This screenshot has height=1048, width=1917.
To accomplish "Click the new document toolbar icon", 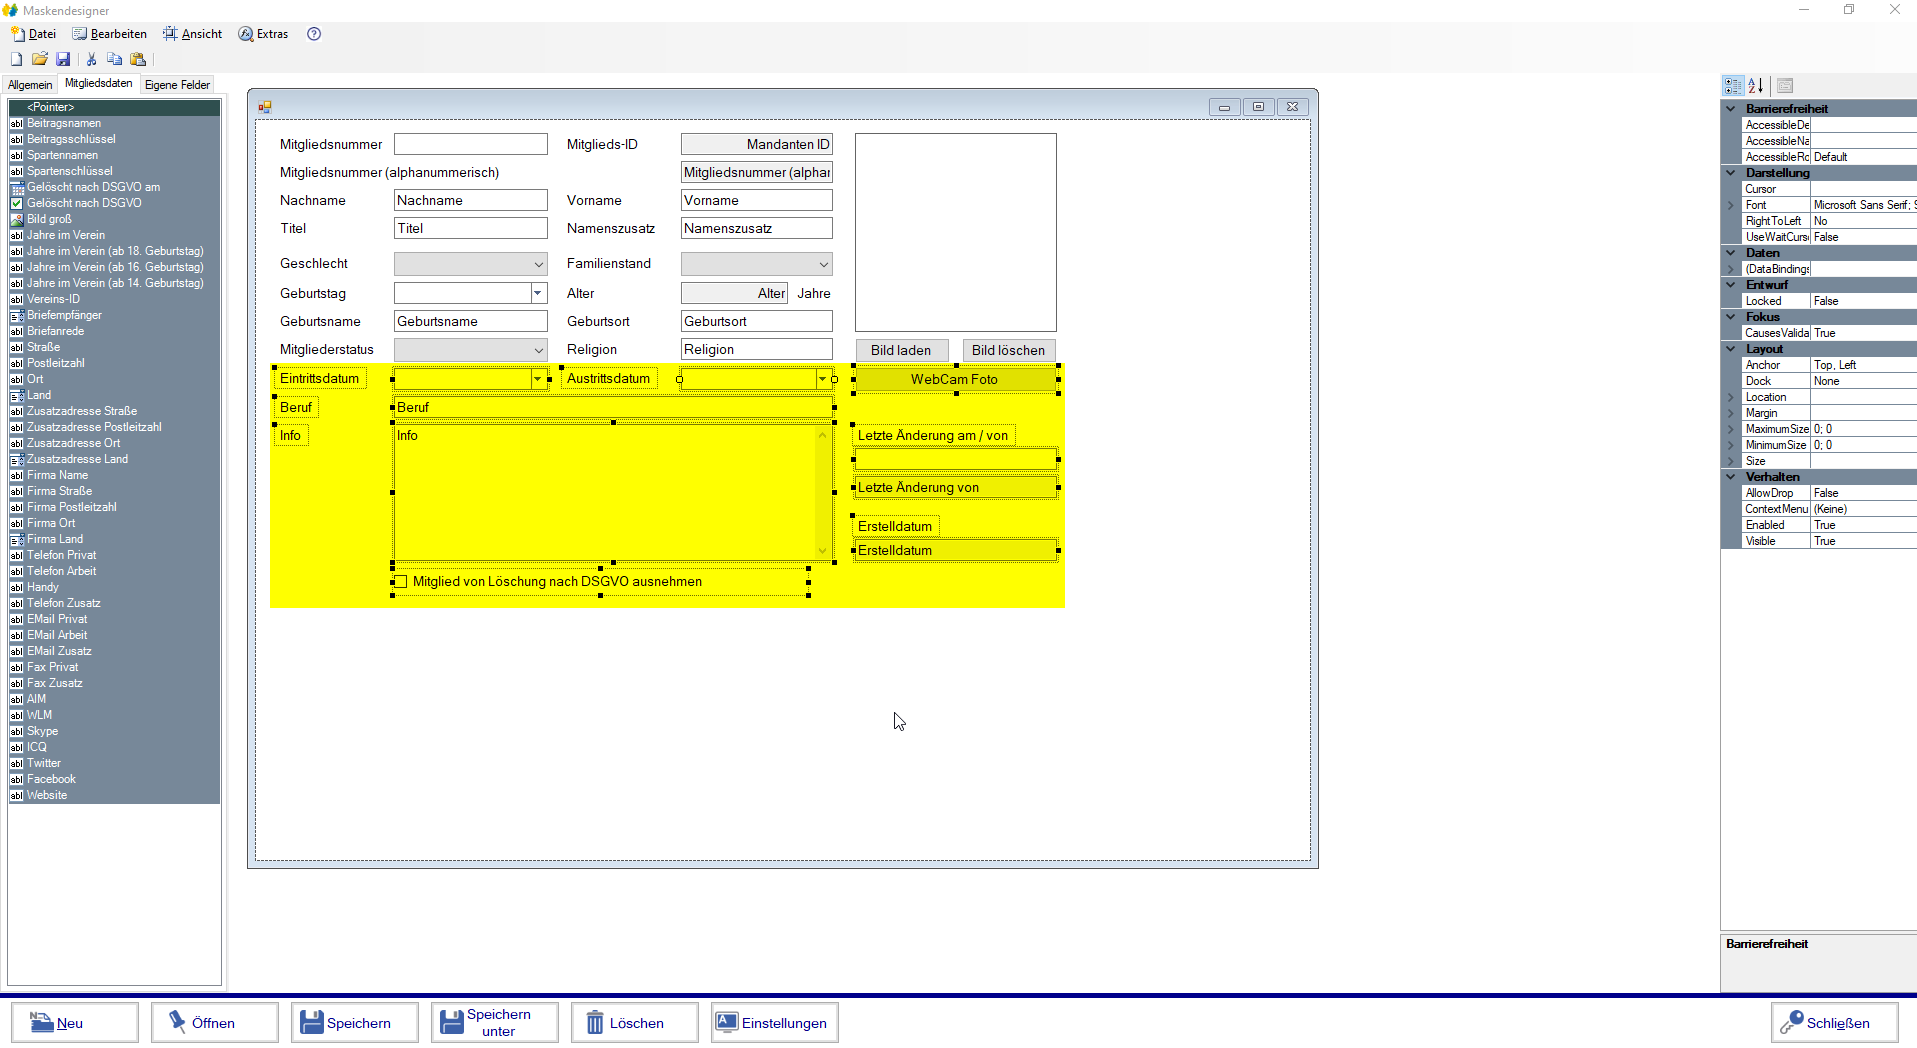I will point(16,60).
